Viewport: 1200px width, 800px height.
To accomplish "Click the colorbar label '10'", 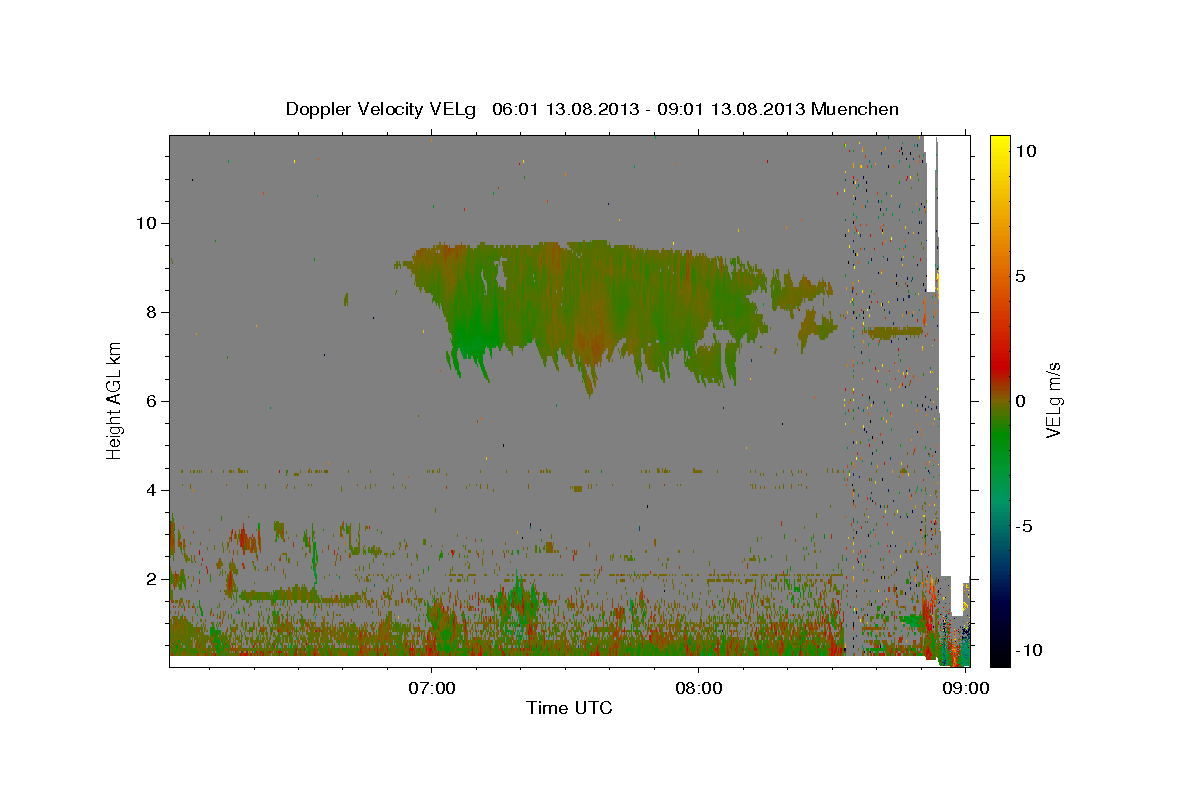I will click(x=1026, y=151).
